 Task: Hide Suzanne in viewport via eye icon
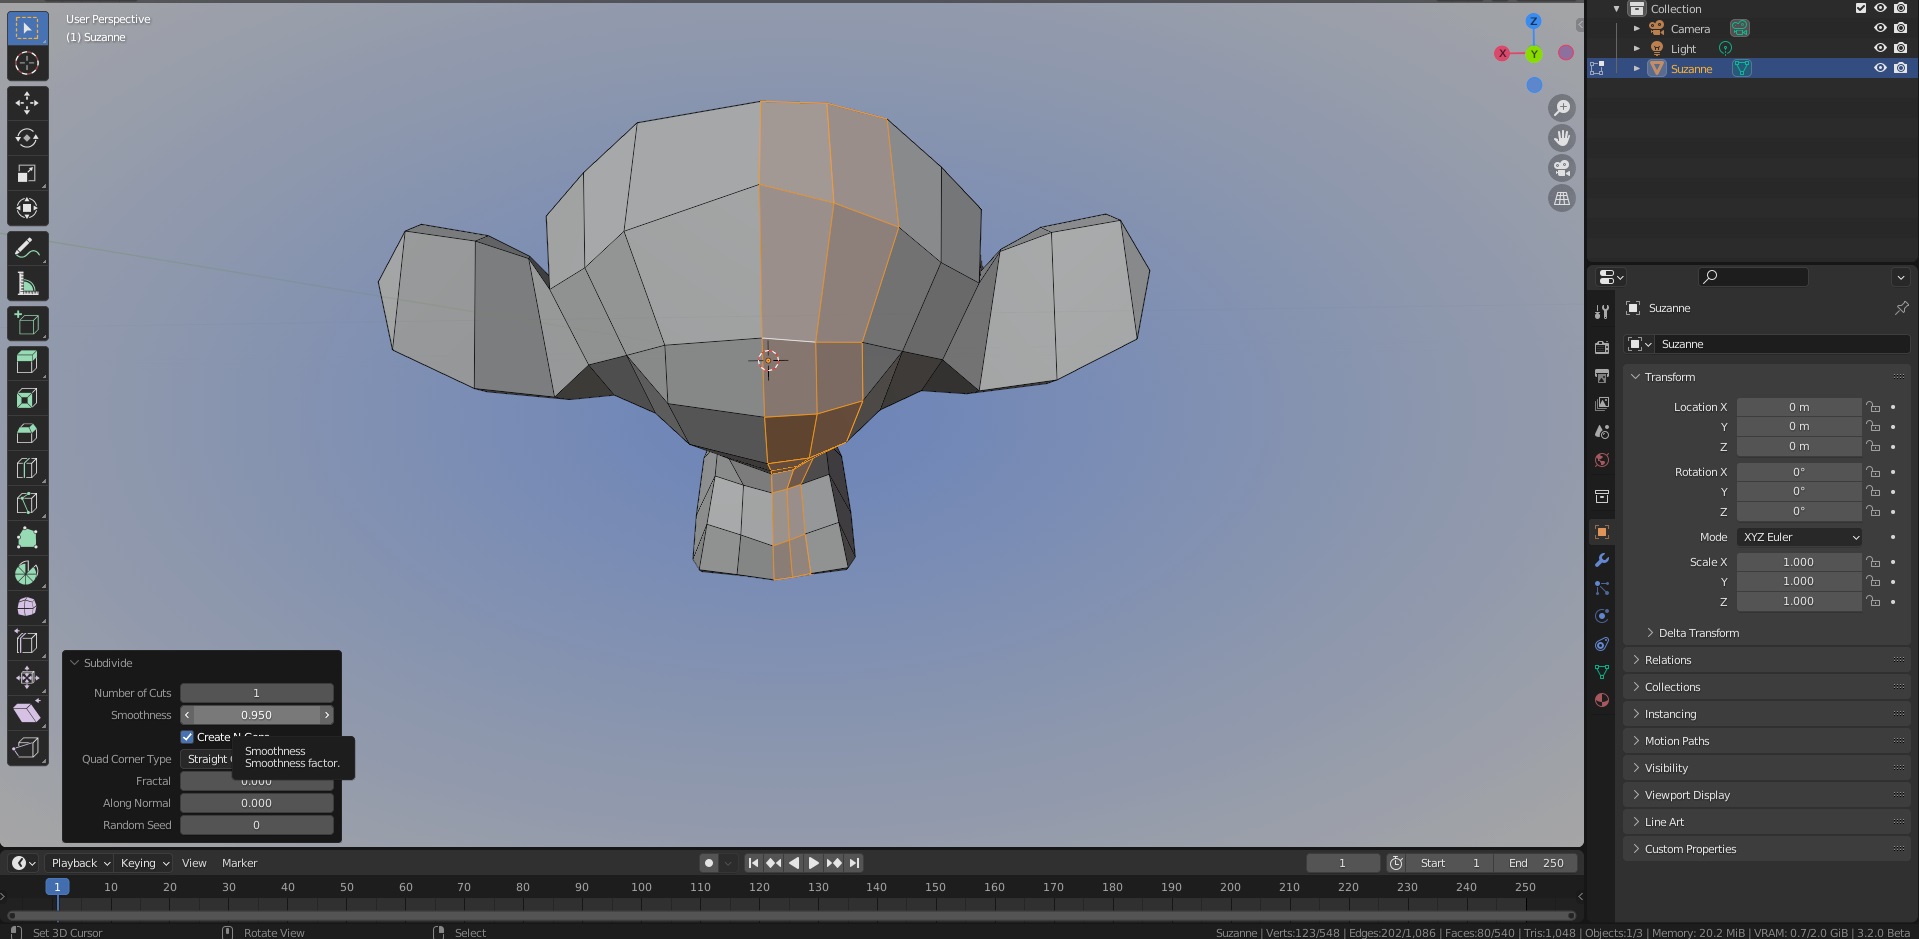coord(1880,68)
